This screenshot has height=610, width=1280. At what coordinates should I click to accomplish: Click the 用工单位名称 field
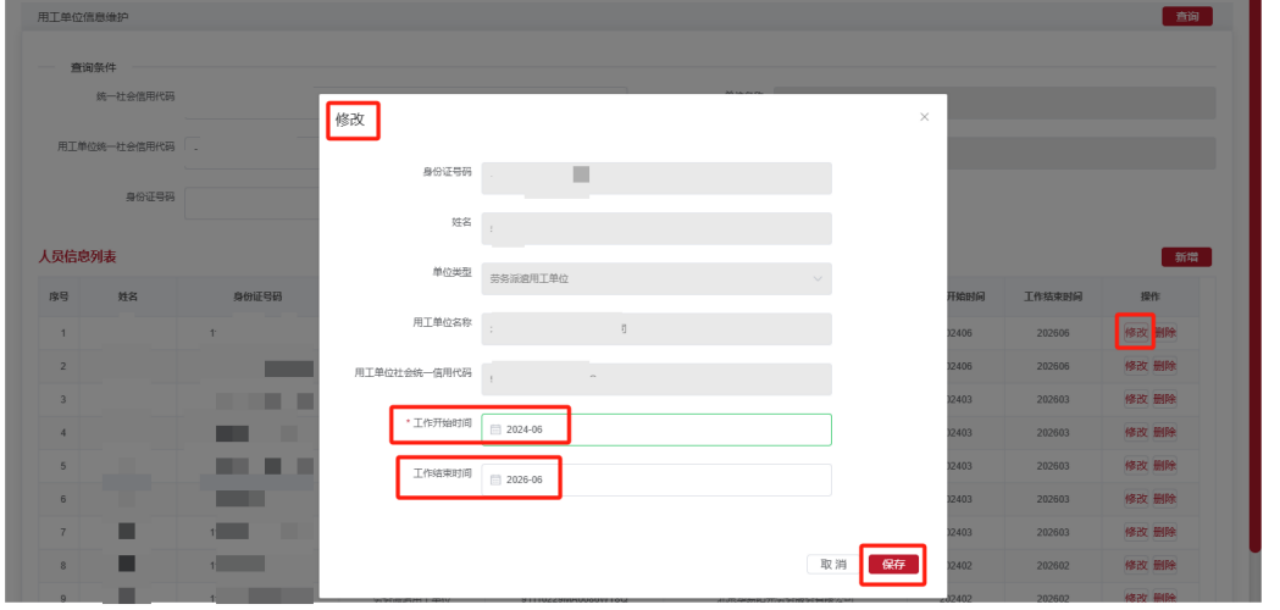pos(656,329)
